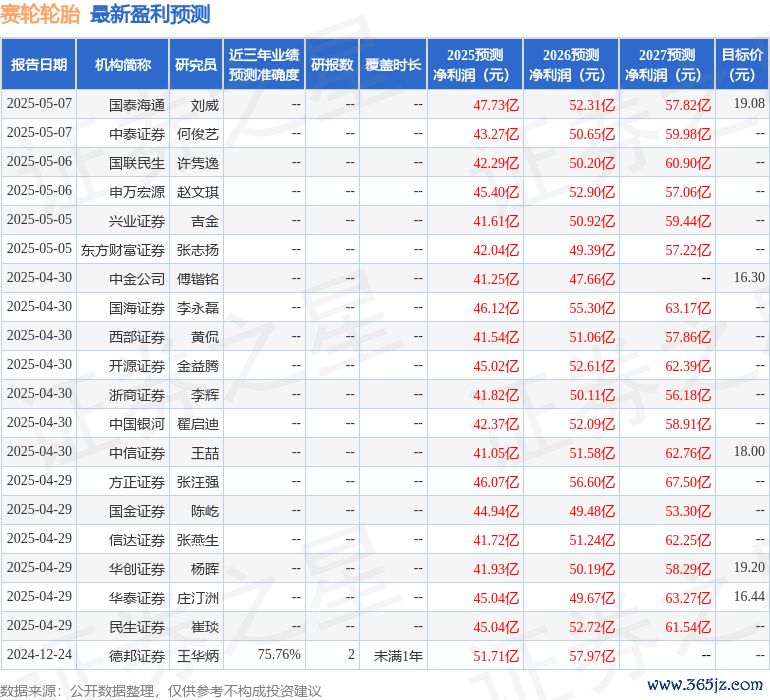Viewport: 770px width, 700px height.
Task: Click 2027 forecast 59.98亿
Action: pos(688,134)
